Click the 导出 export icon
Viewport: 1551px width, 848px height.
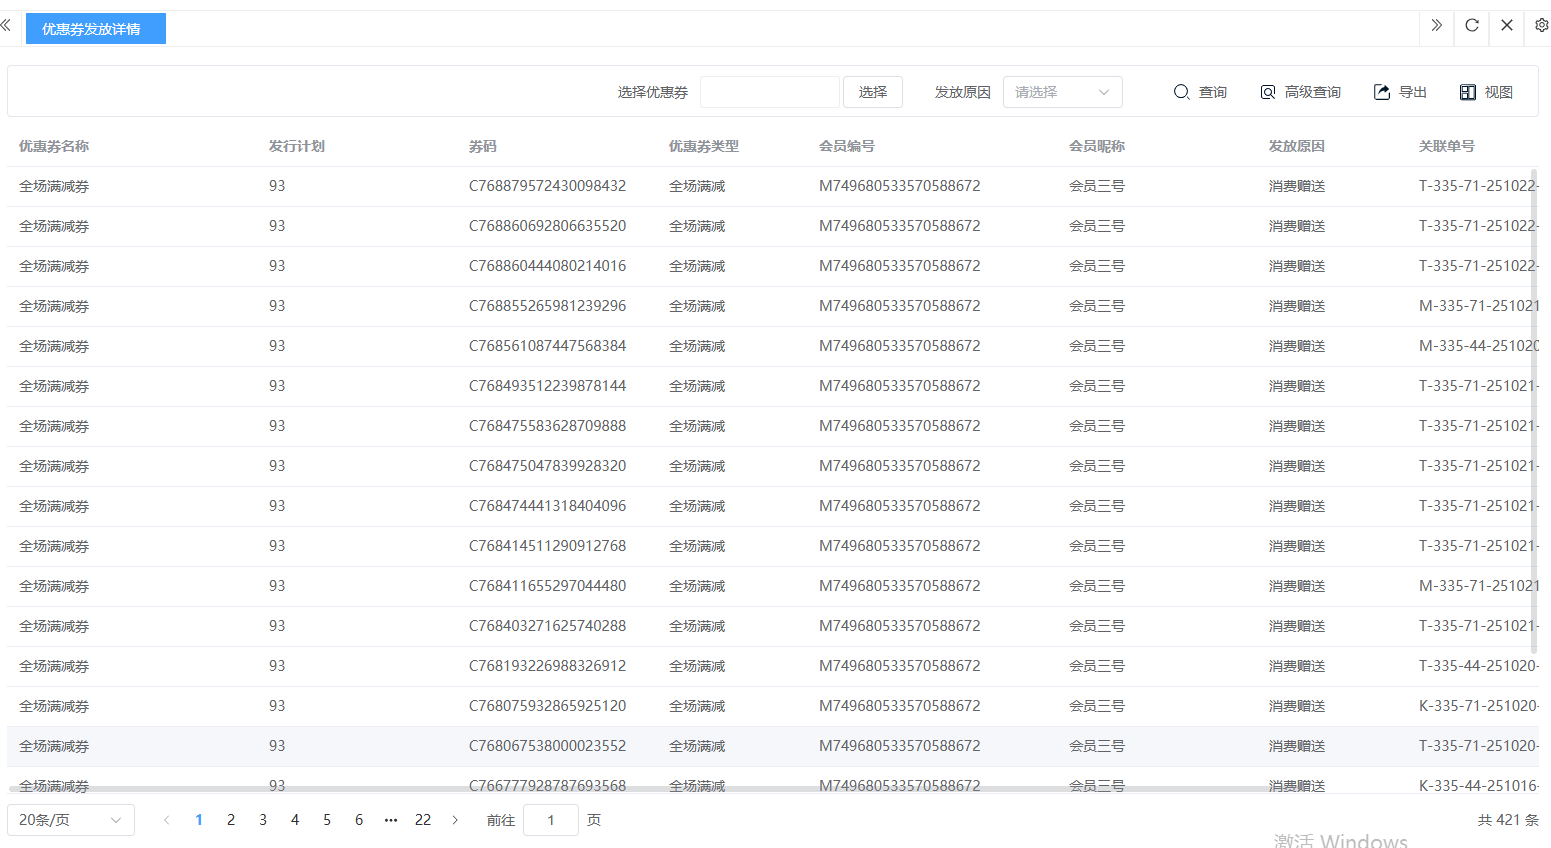1399,92
